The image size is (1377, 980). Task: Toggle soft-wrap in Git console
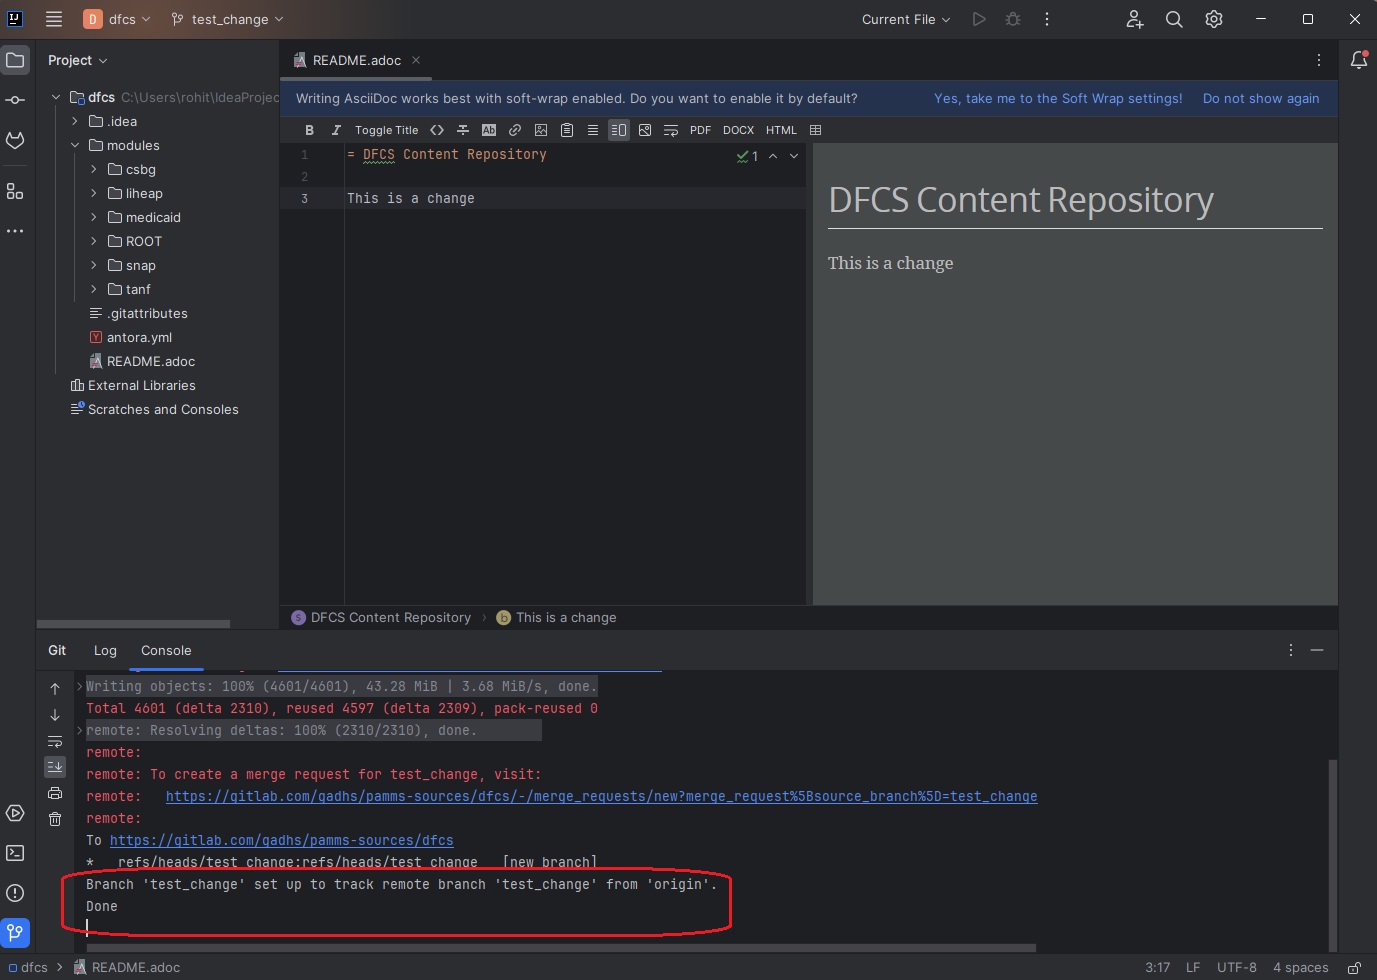(x=55, y=741)
